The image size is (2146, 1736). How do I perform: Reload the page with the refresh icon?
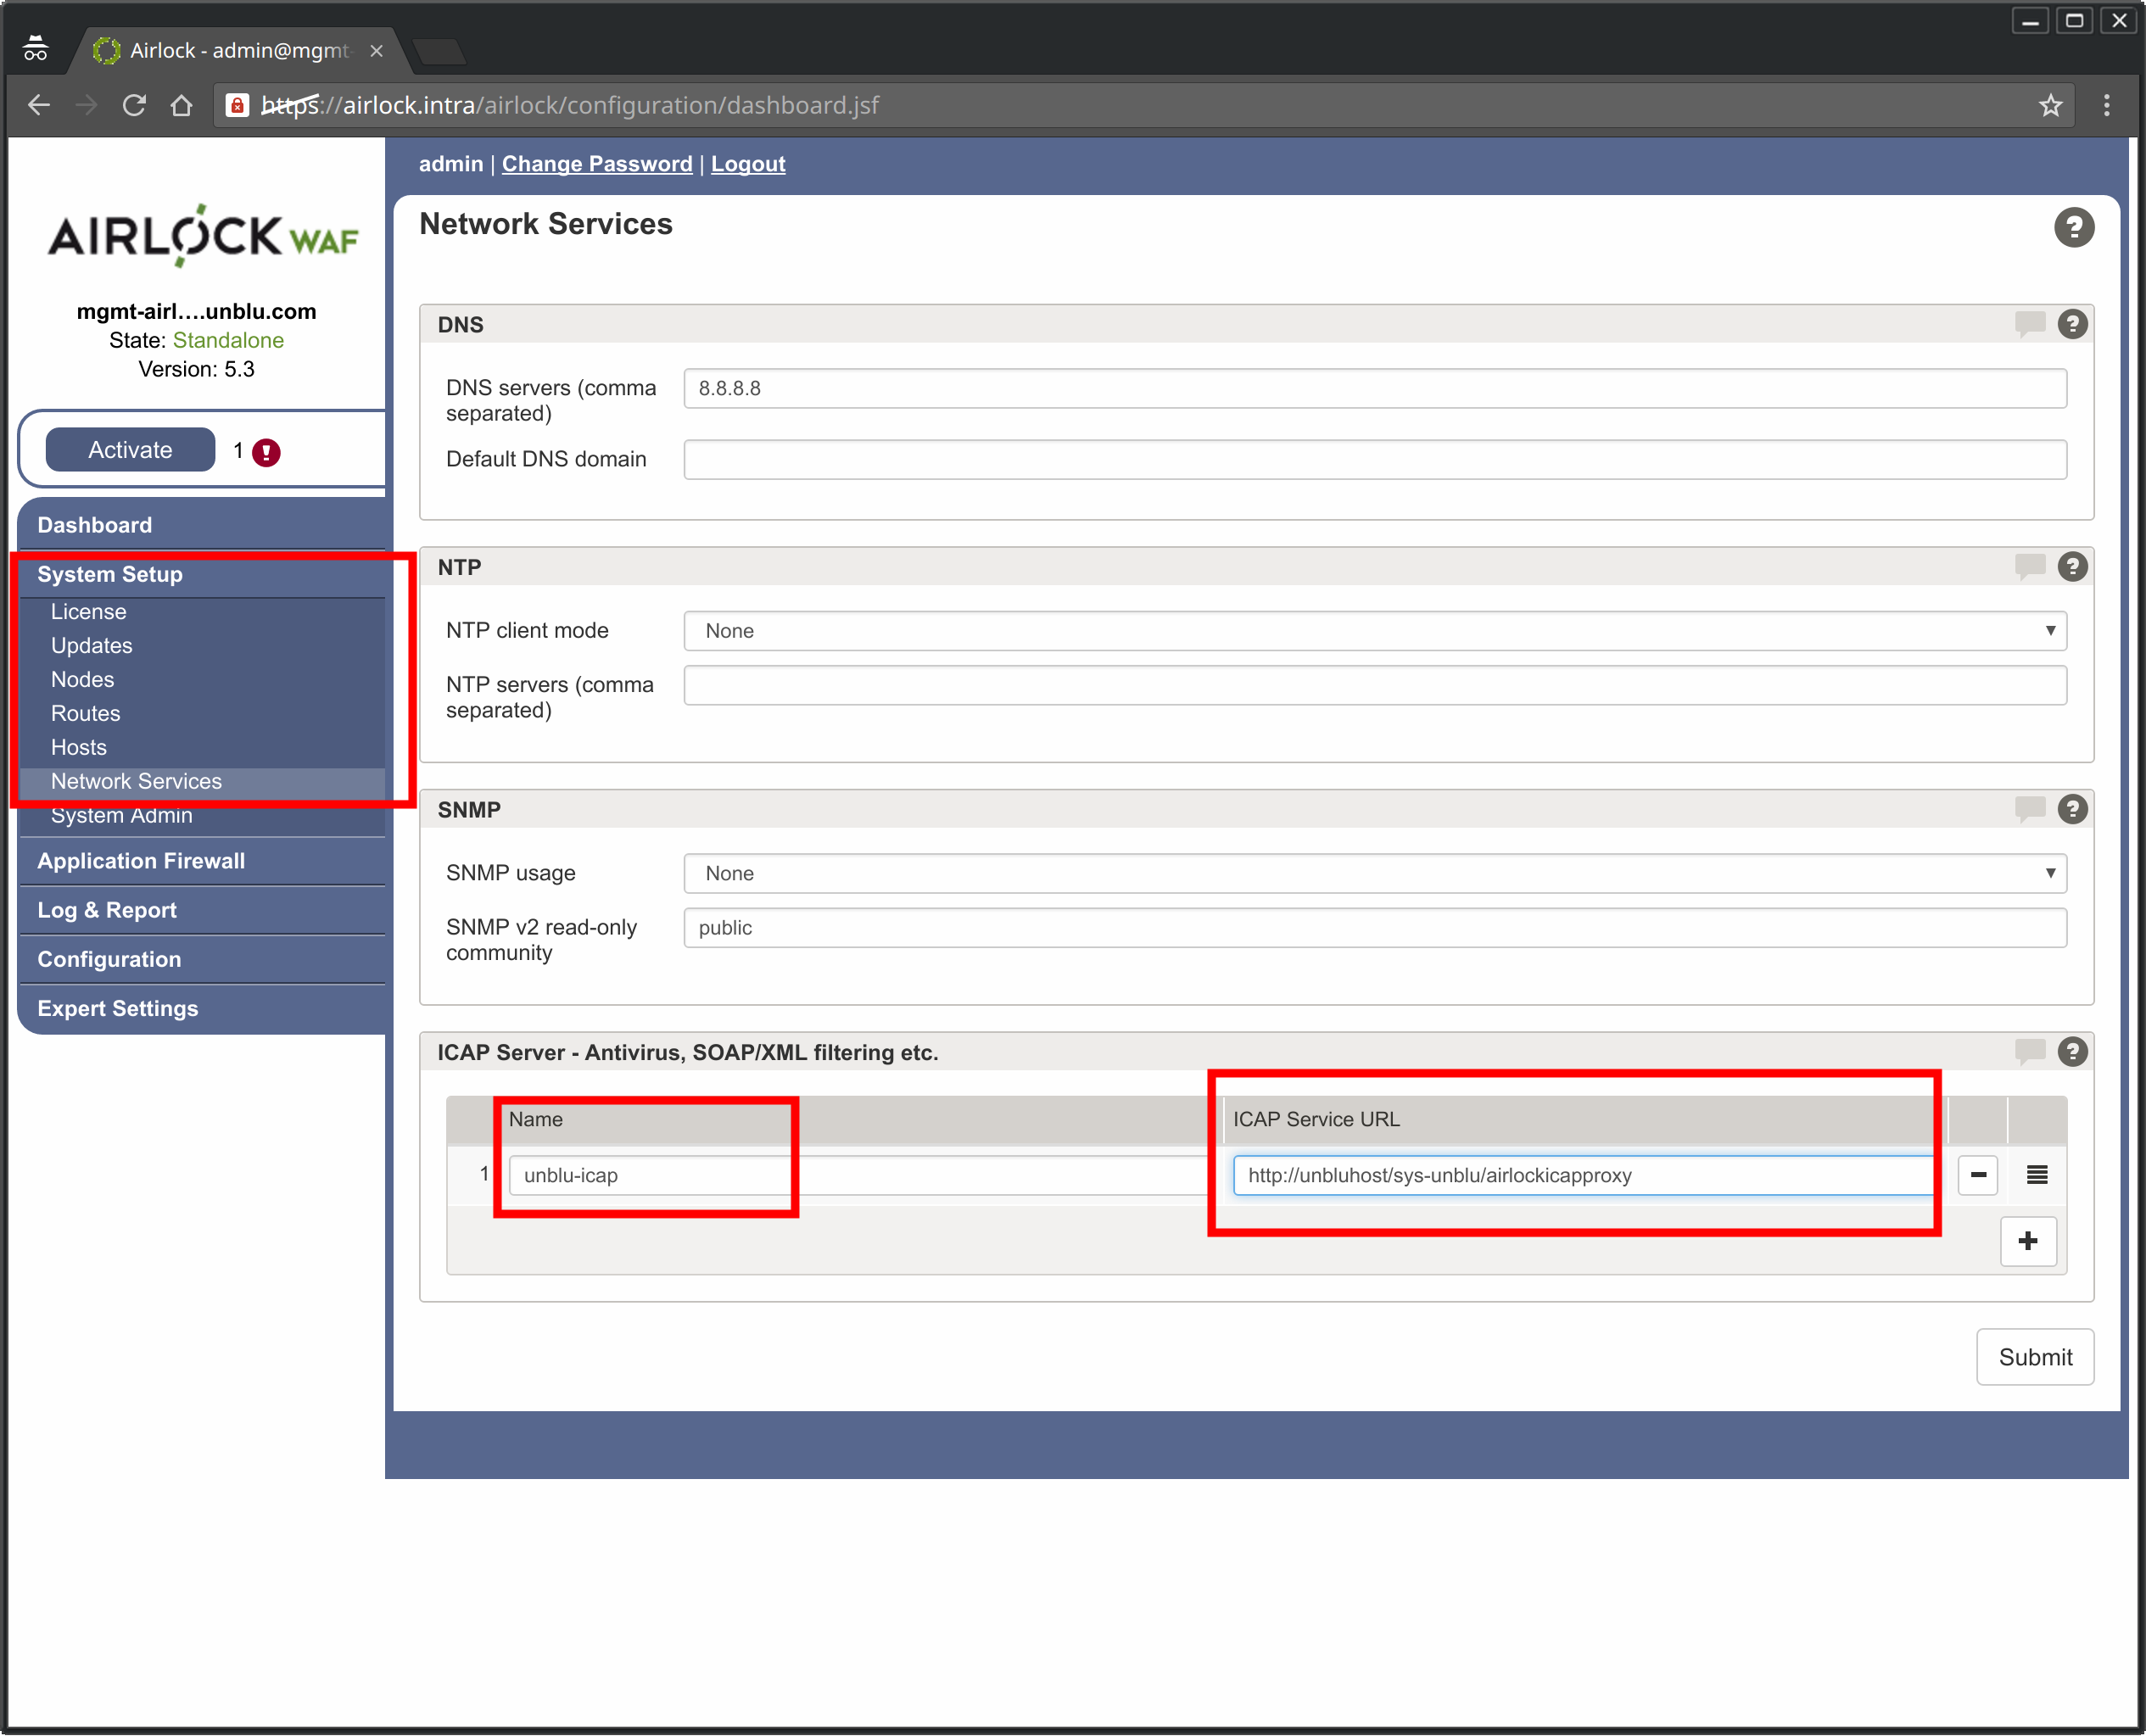click(x=134, y=105)
